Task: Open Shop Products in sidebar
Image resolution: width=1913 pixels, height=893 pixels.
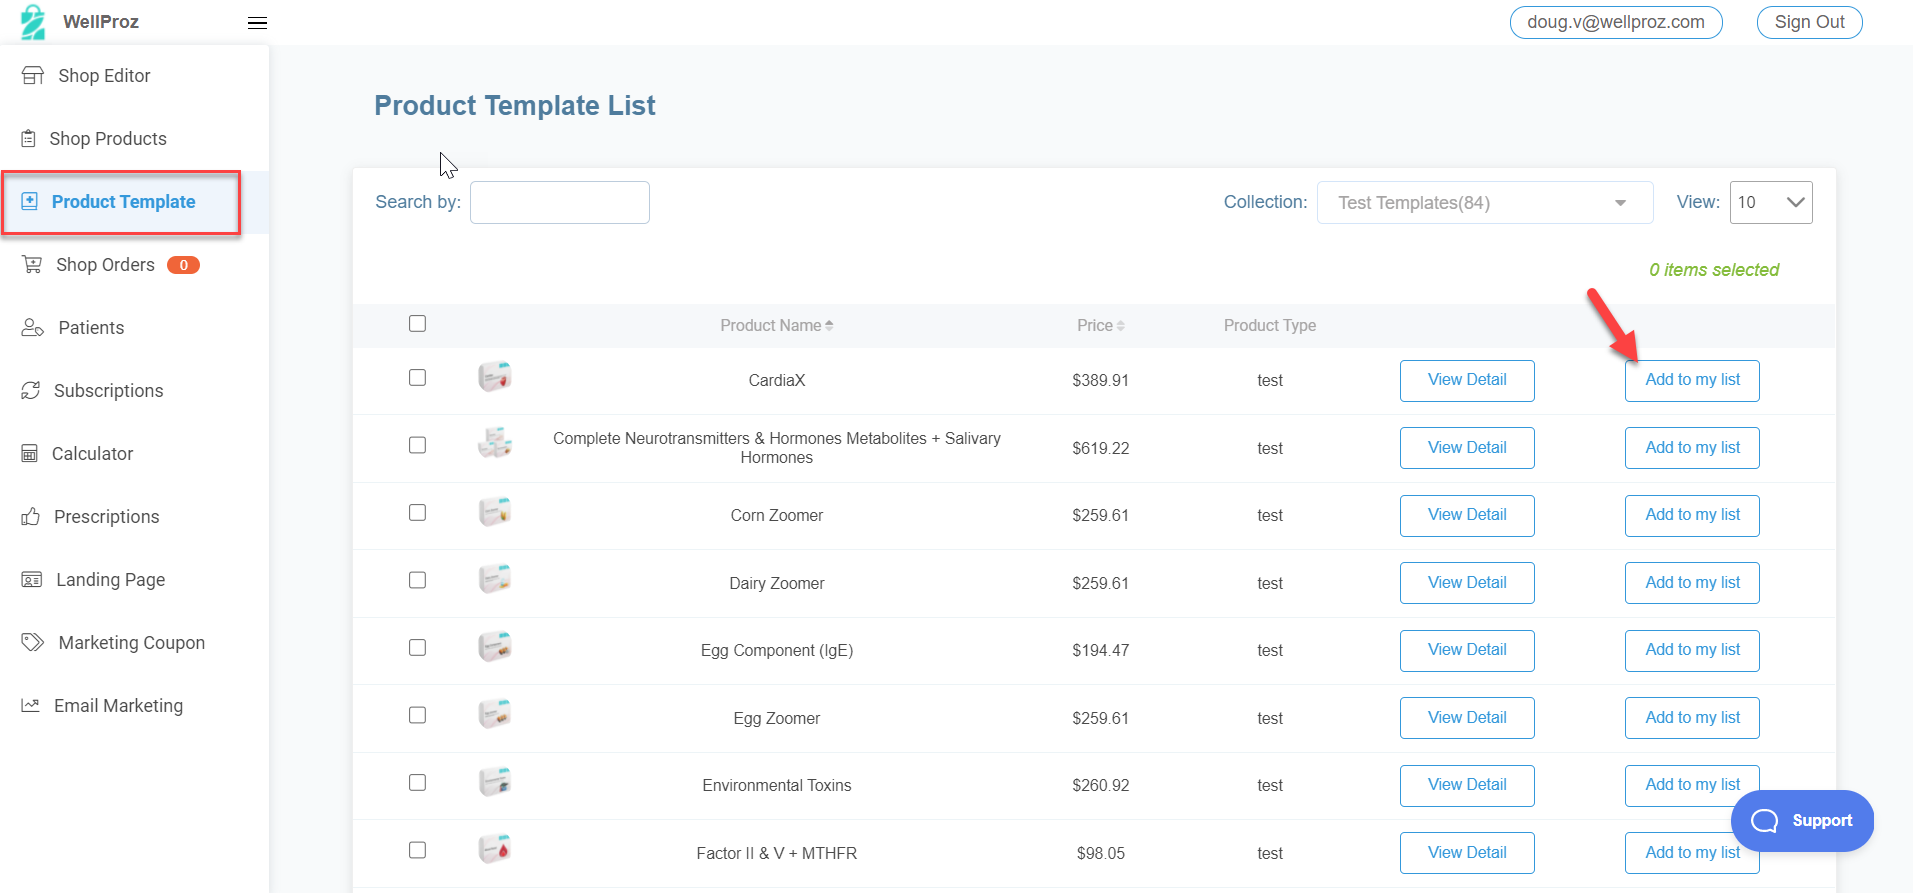Action: tap(108, 139)
